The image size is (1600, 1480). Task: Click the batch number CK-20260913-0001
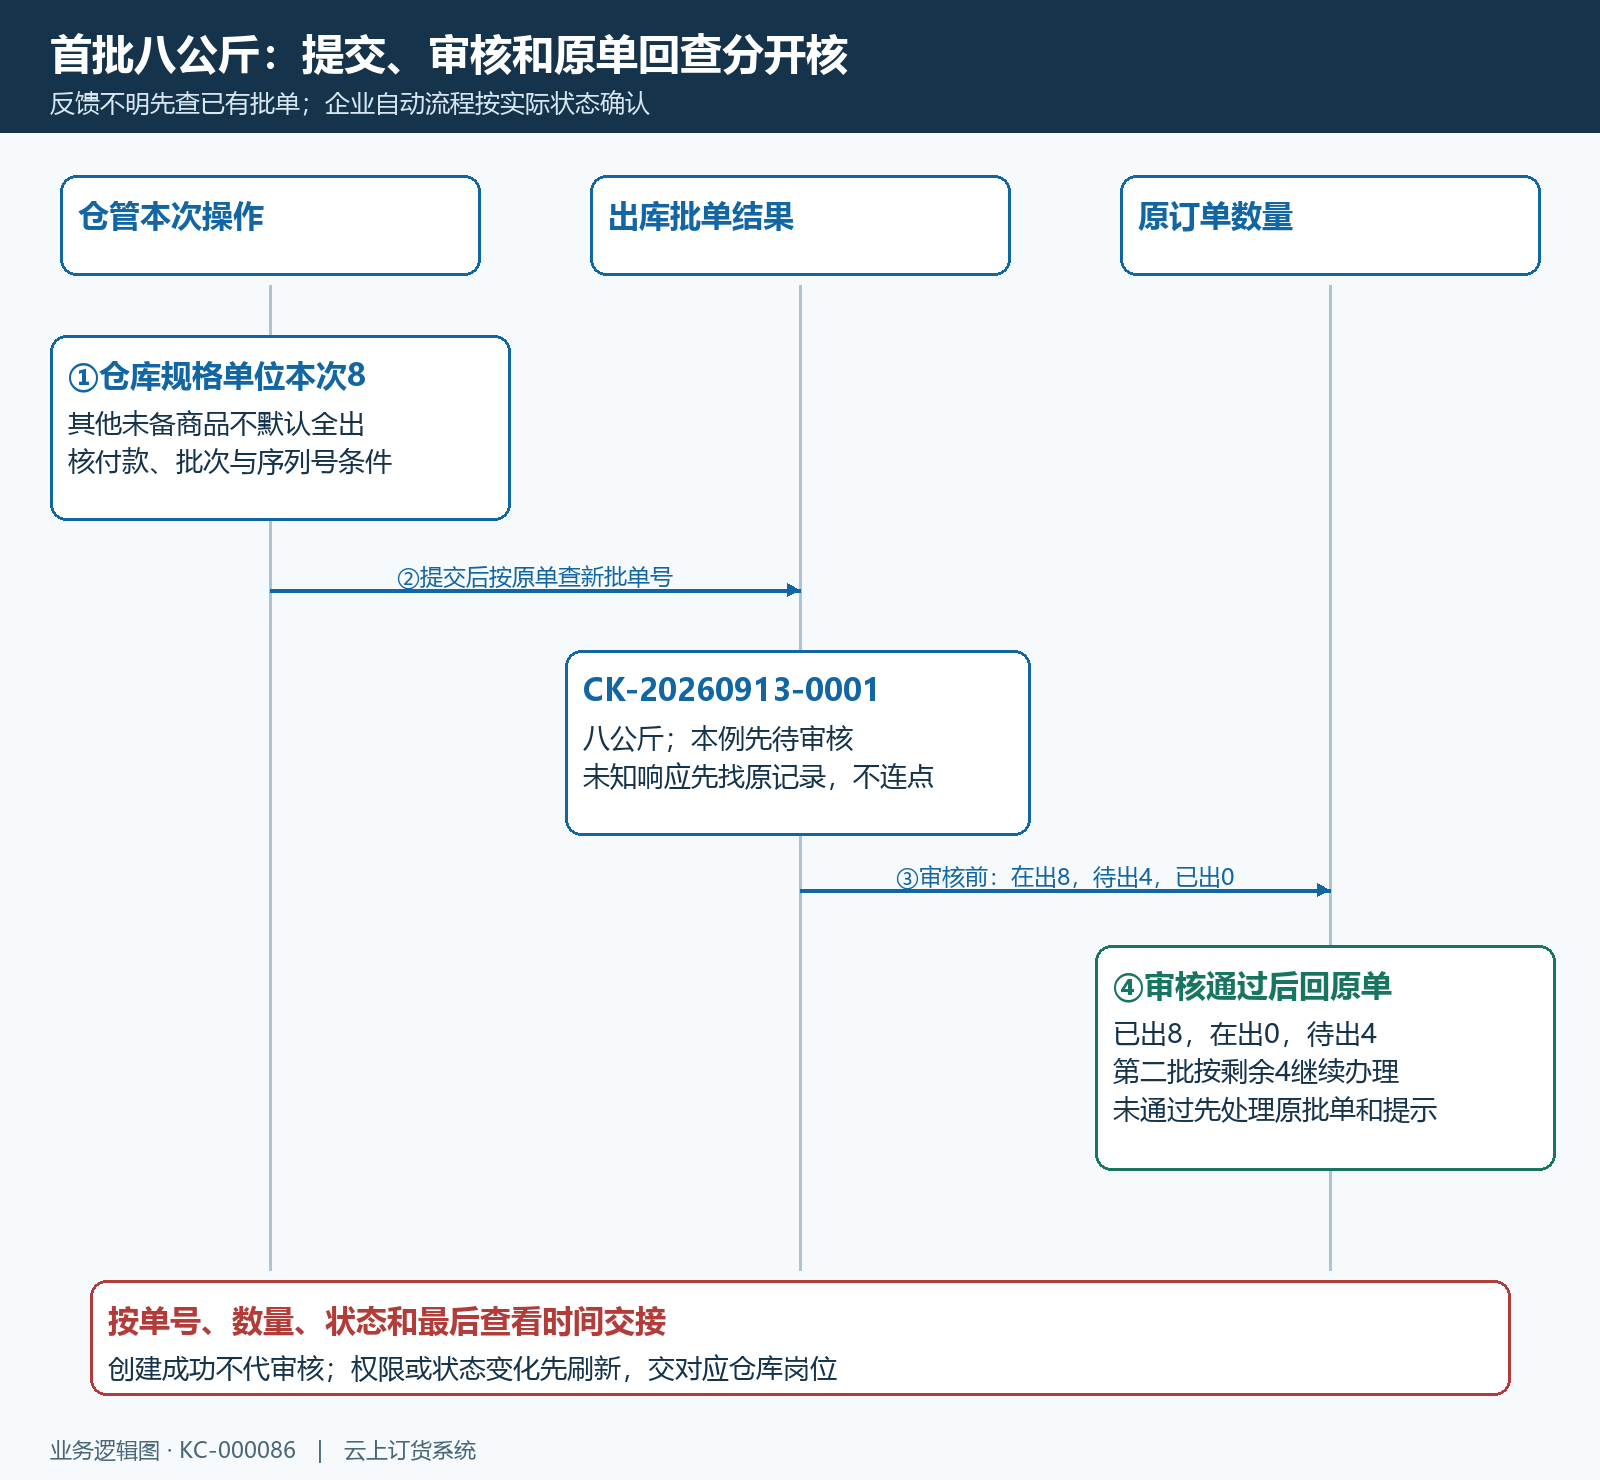coord(730,690)
